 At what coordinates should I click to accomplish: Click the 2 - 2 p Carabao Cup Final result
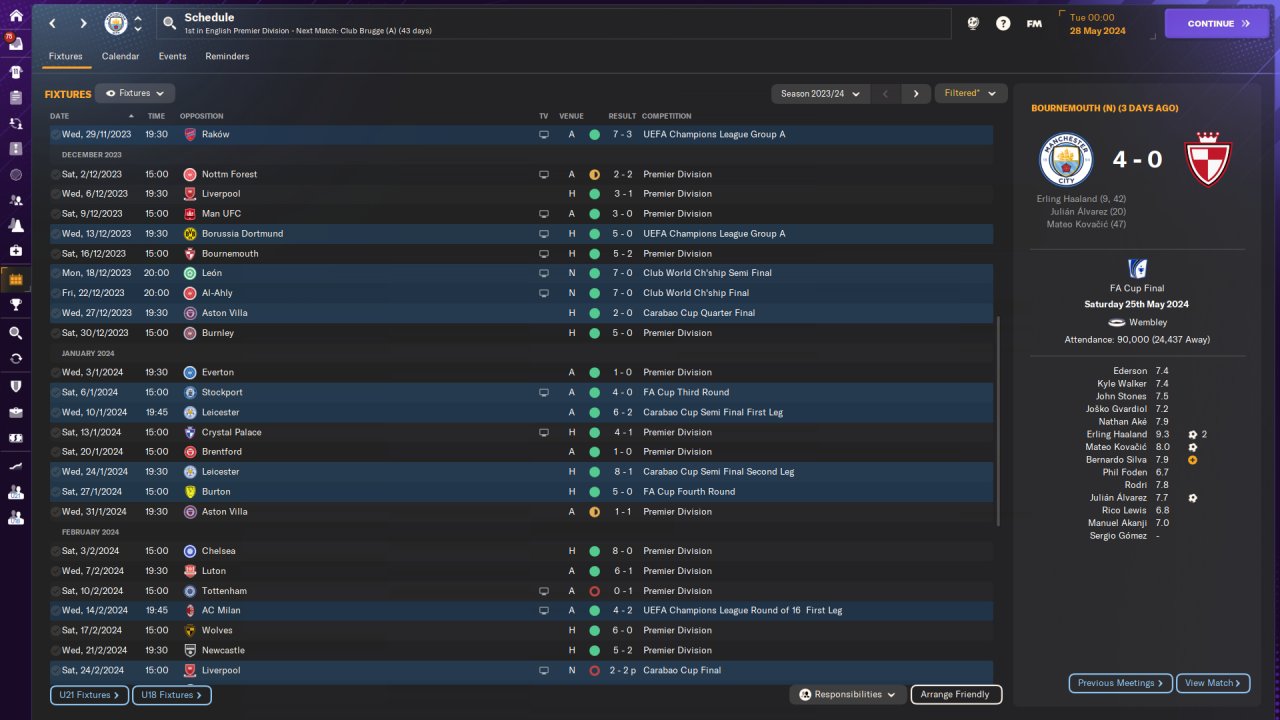623,670
